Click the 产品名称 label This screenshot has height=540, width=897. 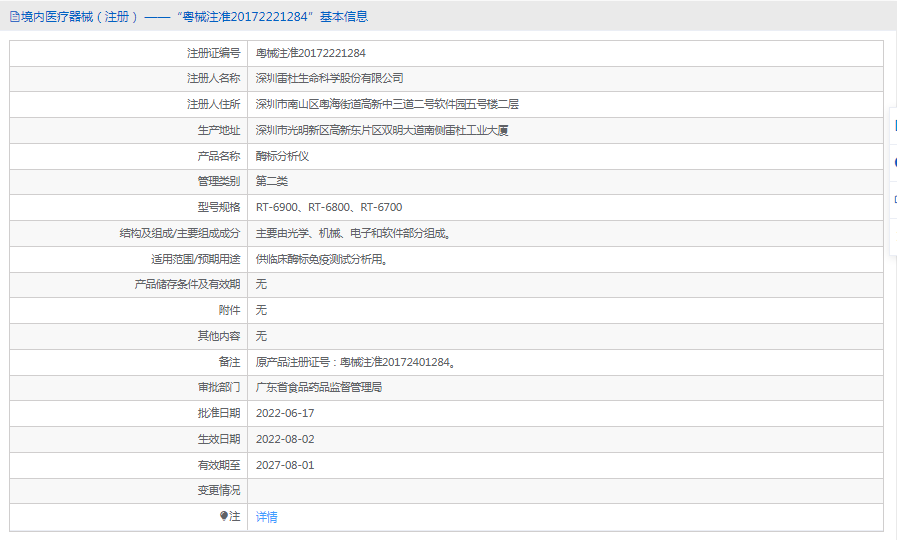pyautogui.click(x=219, y=156)
